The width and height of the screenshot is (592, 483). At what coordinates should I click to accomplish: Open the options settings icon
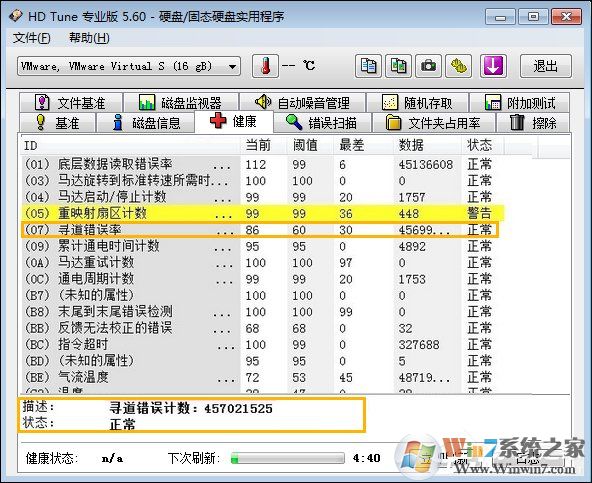tap(459, 66)
